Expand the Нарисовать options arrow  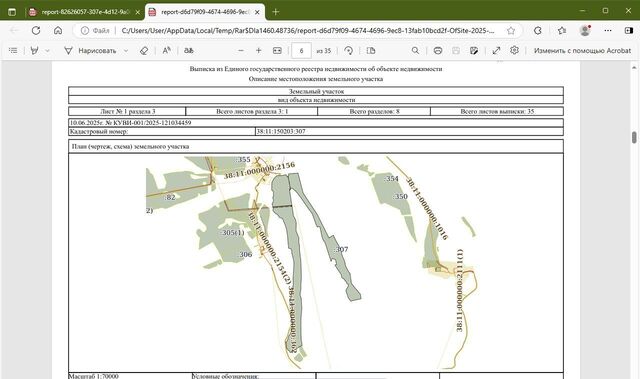126,51
